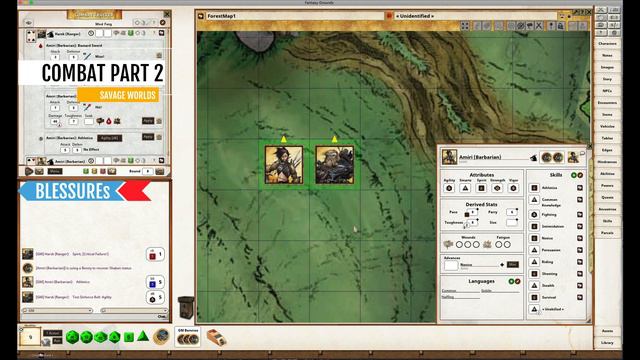640x360 pixels.
Task: Open the Powers sidebar tab
Action: pos(607,186)
